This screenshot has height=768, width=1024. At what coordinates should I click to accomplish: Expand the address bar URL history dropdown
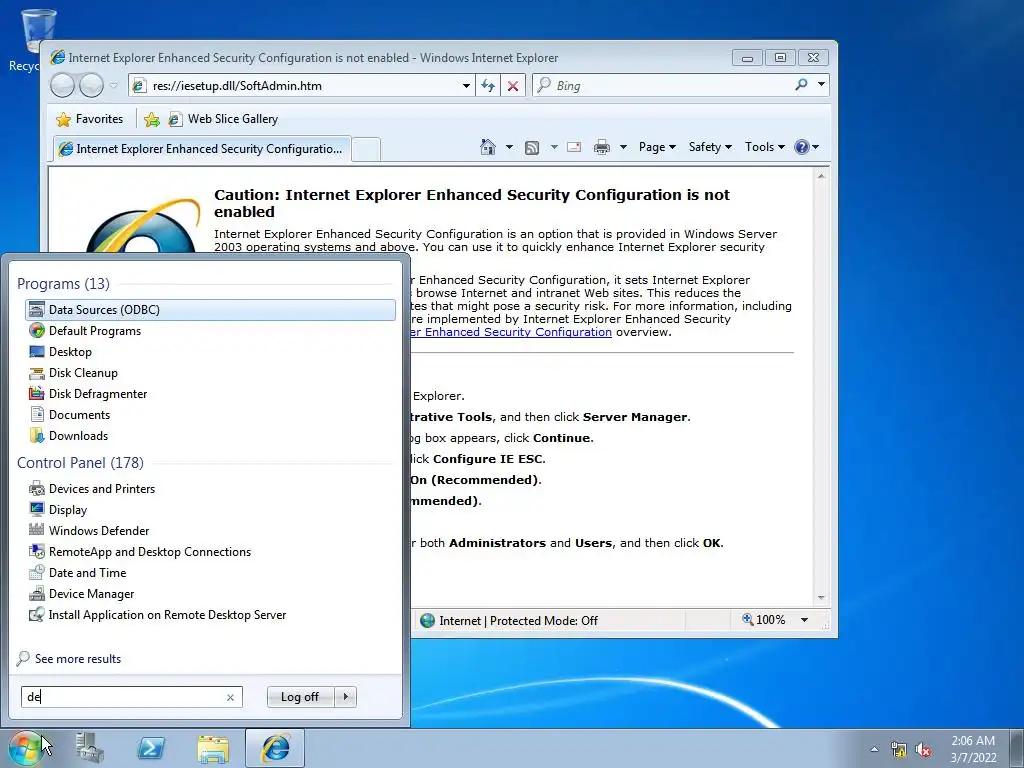(466, 86)
